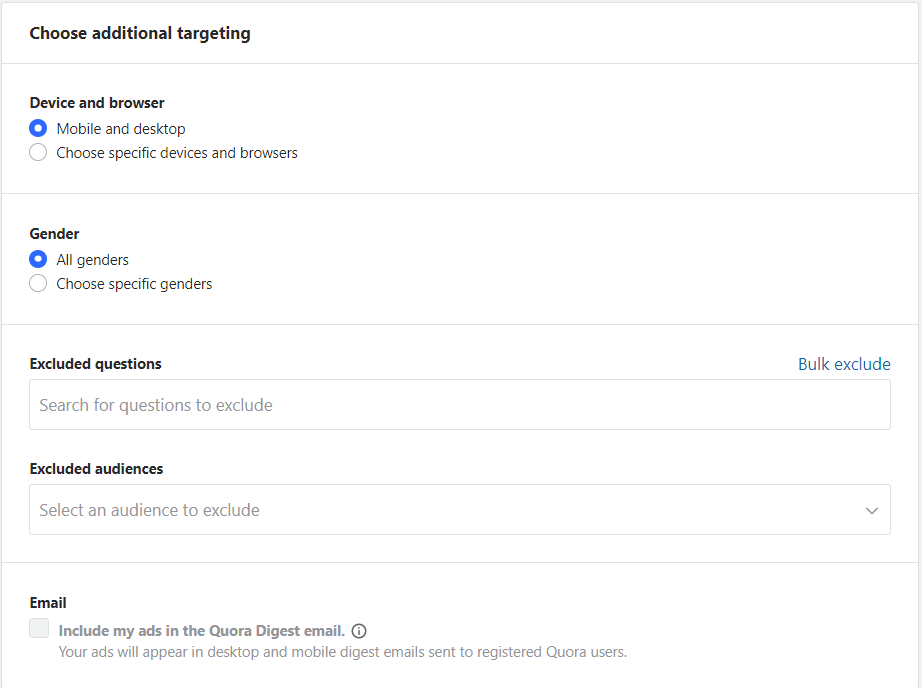Focus the Search for questions to exclude field
This screenshot has height=688, width=922.
460,405
